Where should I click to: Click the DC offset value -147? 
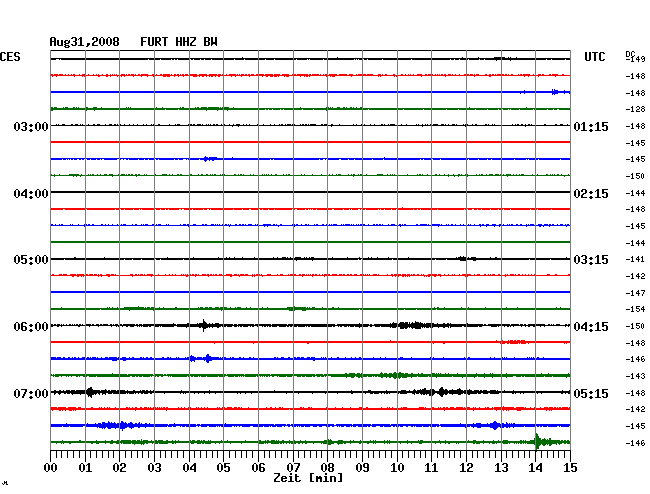pyautogui.click(x=635, y=293)
